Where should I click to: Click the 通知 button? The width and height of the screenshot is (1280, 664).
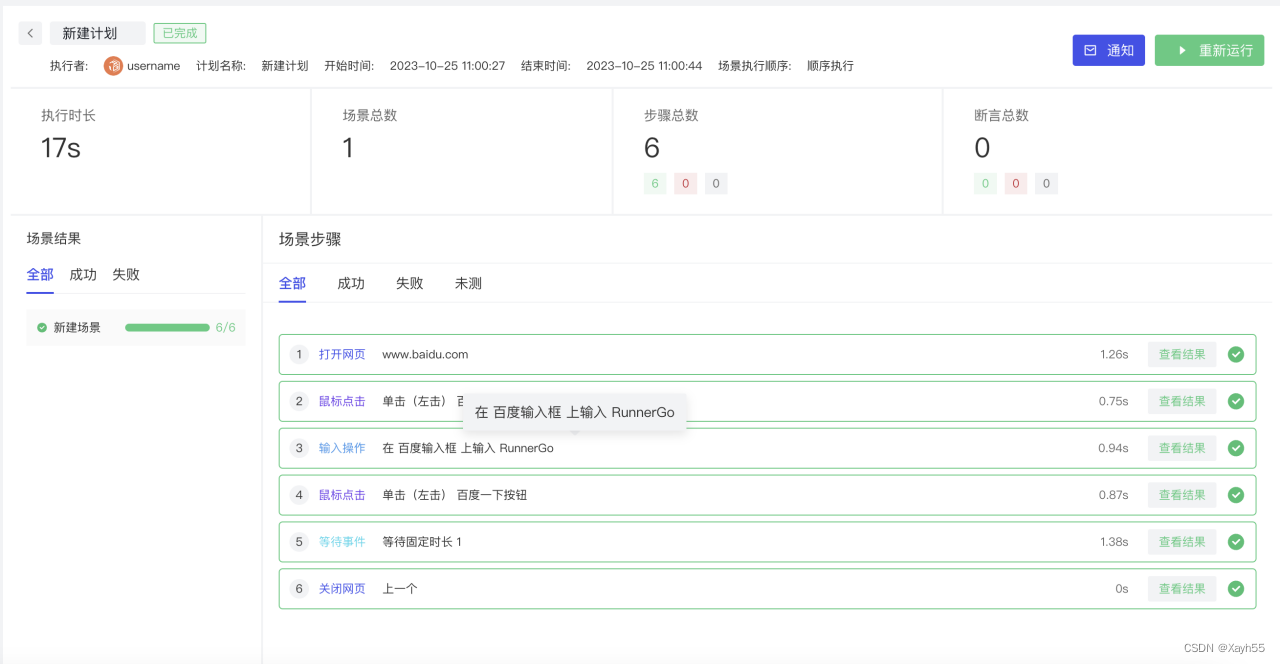pos(1108,49)
